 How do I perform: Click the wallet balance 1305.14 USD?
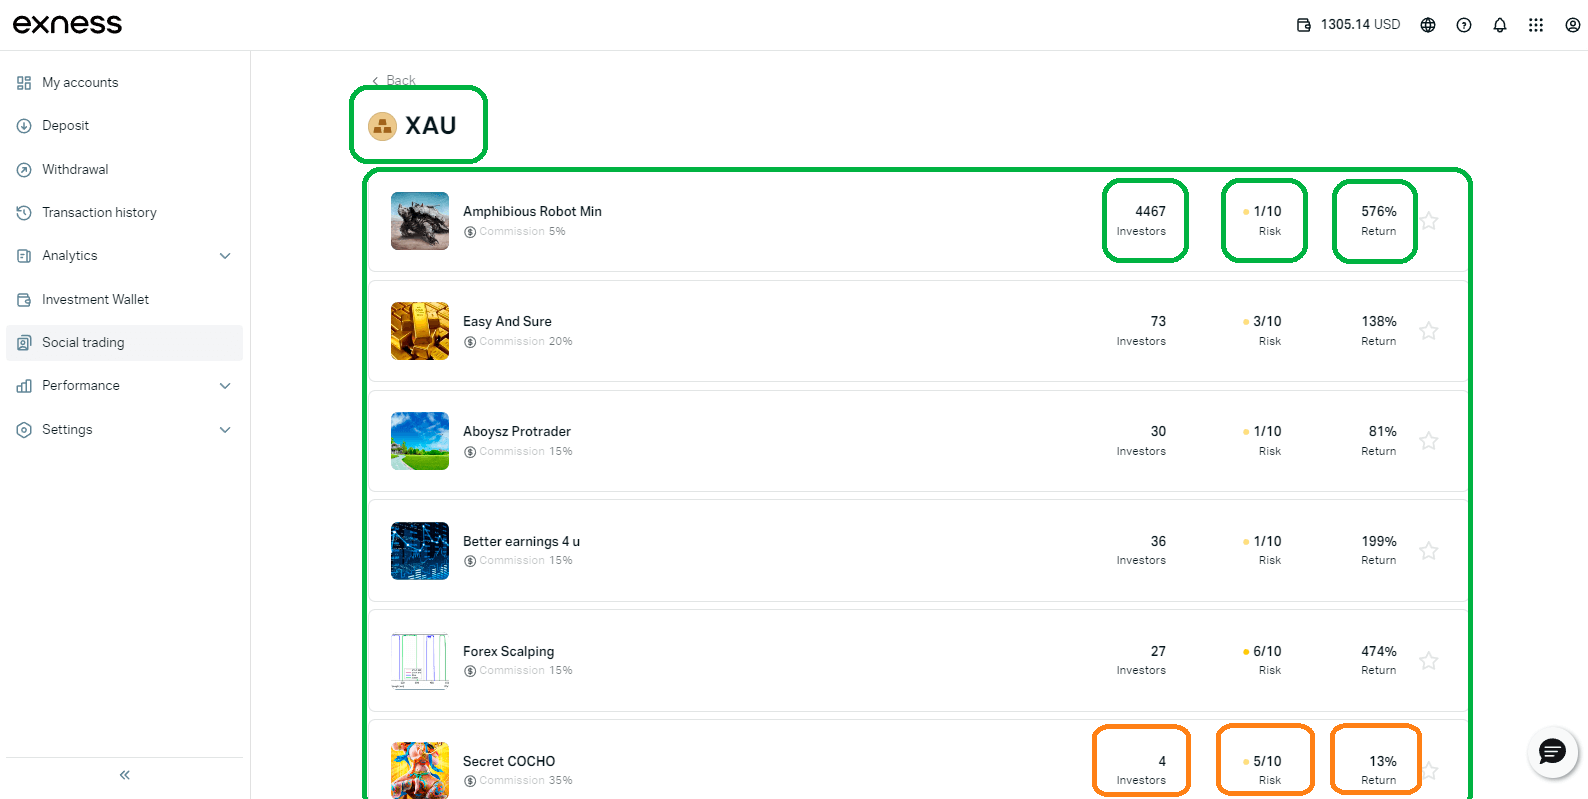pos(1348,25)
